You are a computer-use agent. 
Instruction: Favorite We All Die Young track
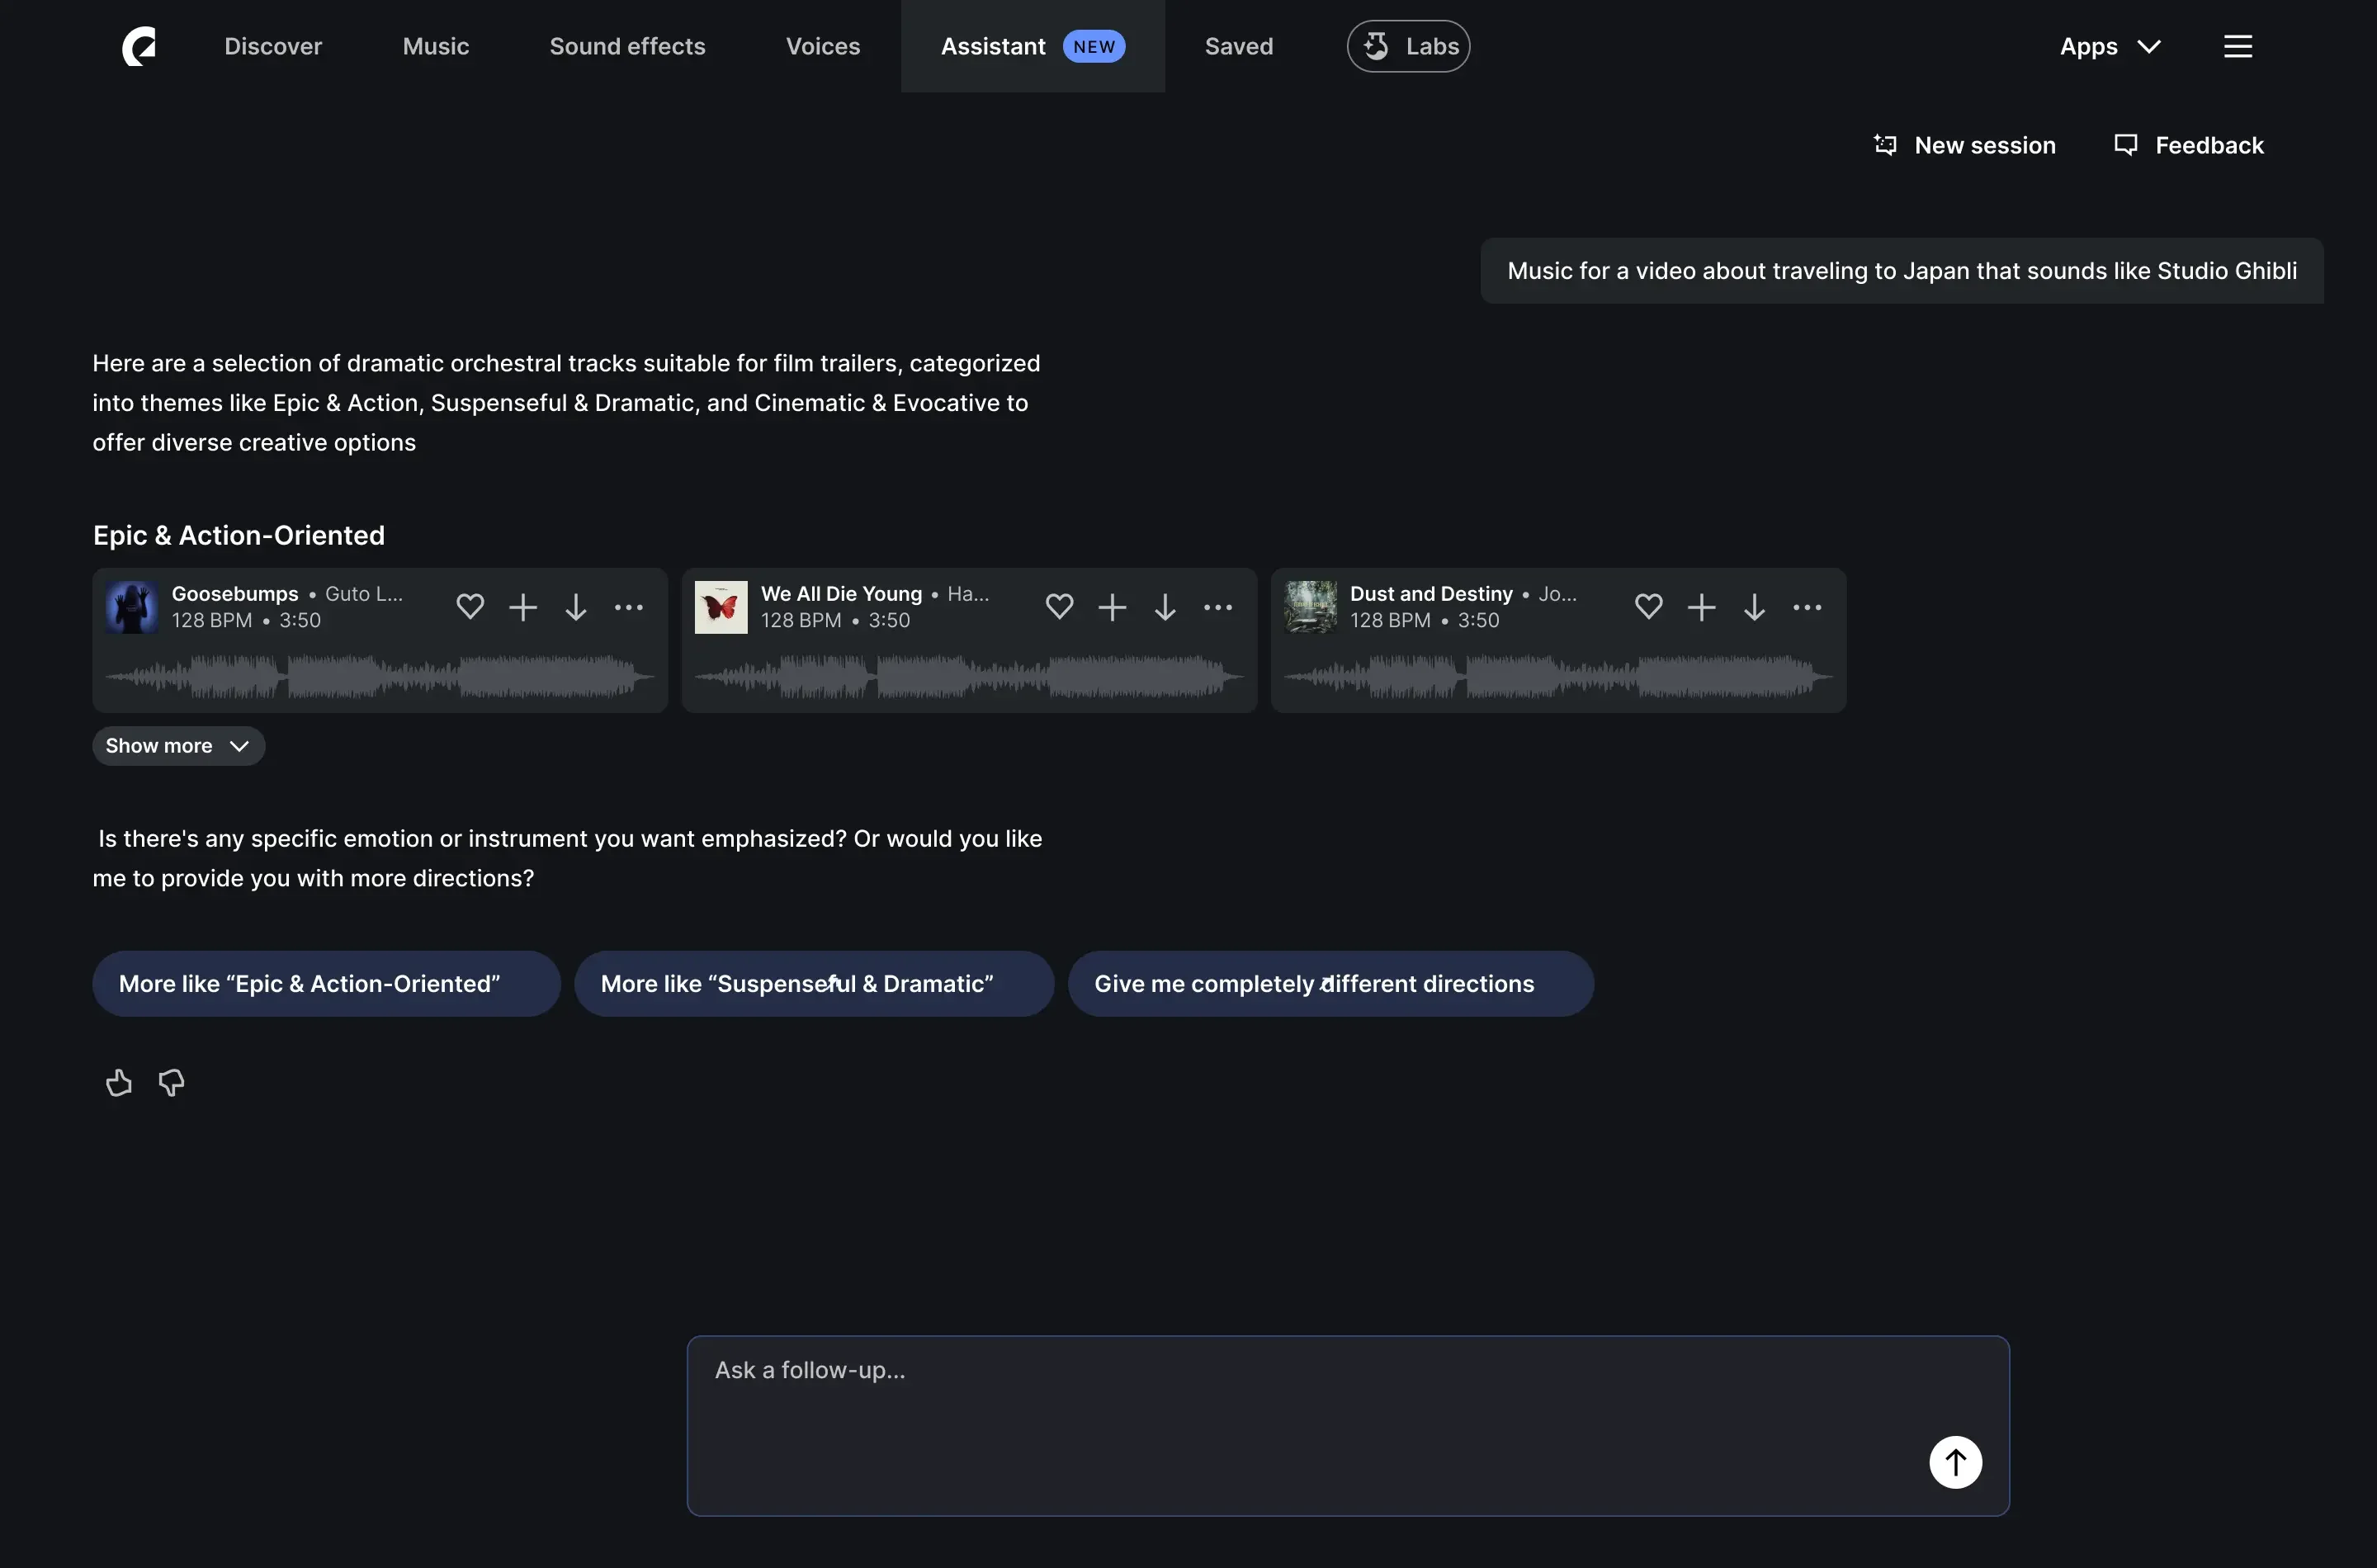point(1059,606)
